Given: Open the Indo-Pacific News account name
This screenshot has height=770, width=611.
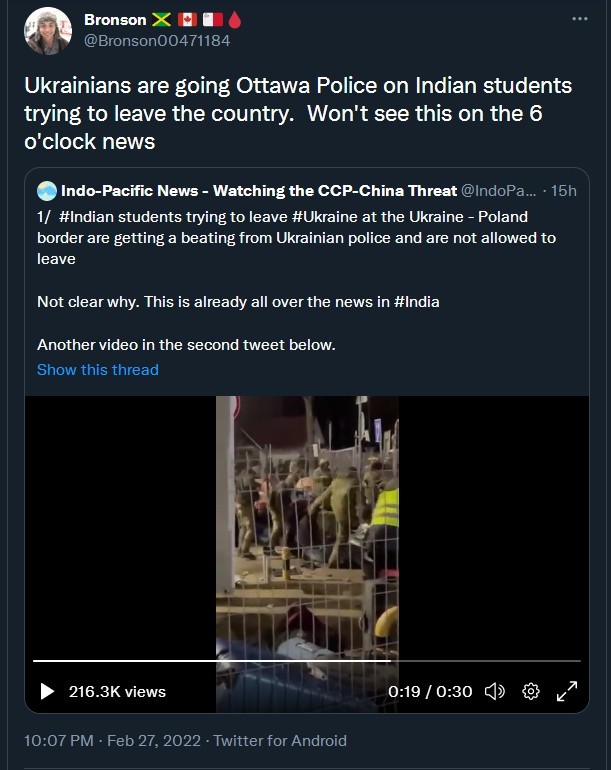Looking at the screenshot, I should 258,191.
